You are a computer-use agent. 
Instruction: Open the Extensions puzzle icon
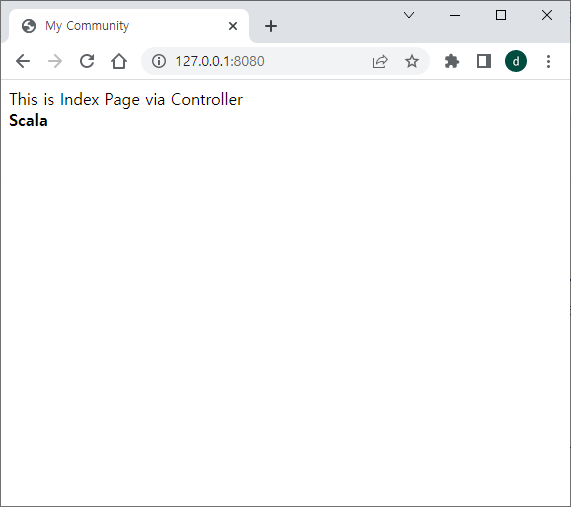coord(452,61)
